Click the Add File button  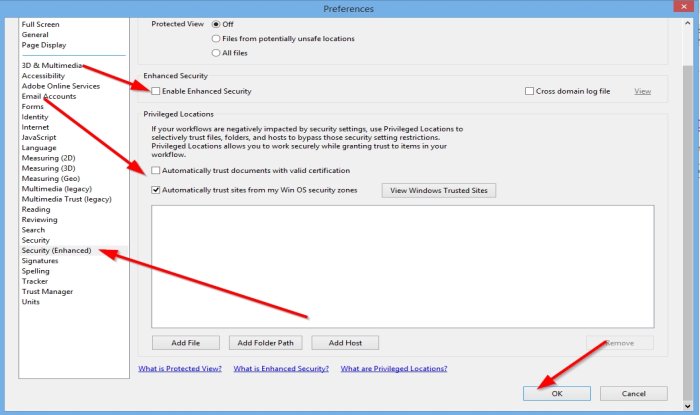tap(186, 343)
